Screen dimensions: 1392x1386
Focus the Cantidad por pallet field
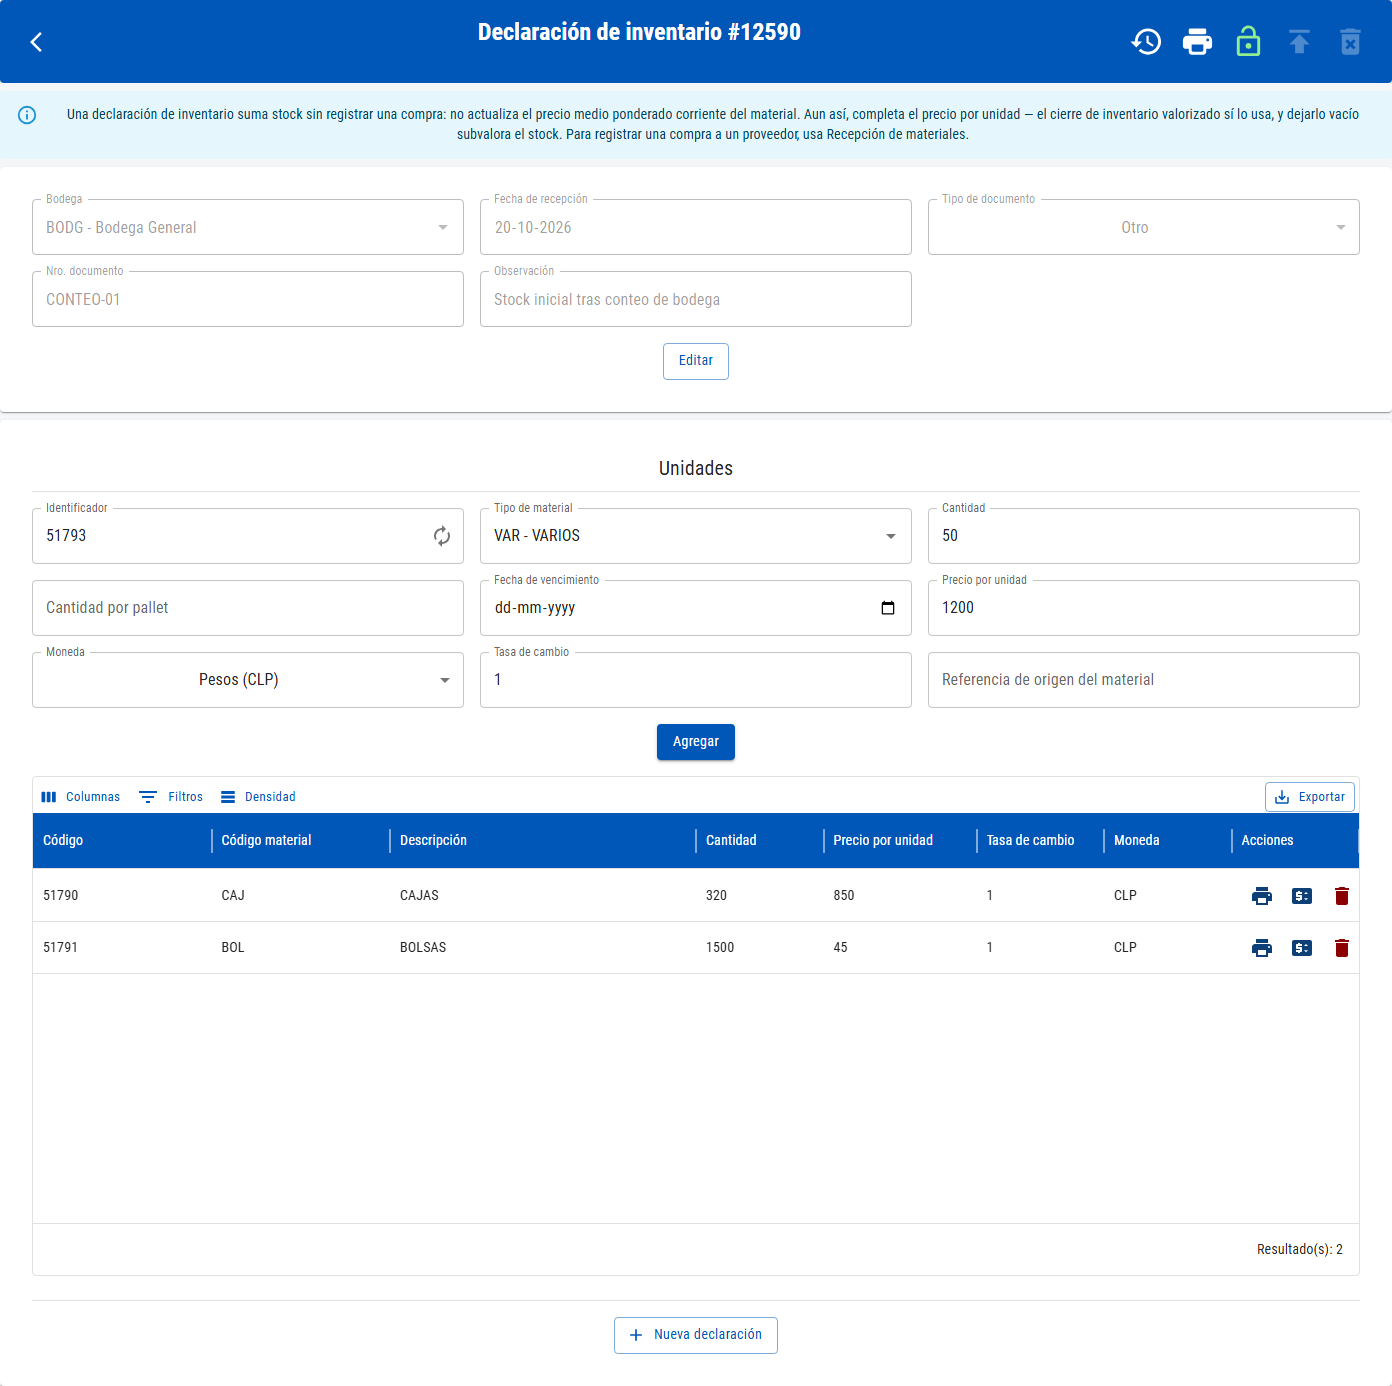coord(248,608)
